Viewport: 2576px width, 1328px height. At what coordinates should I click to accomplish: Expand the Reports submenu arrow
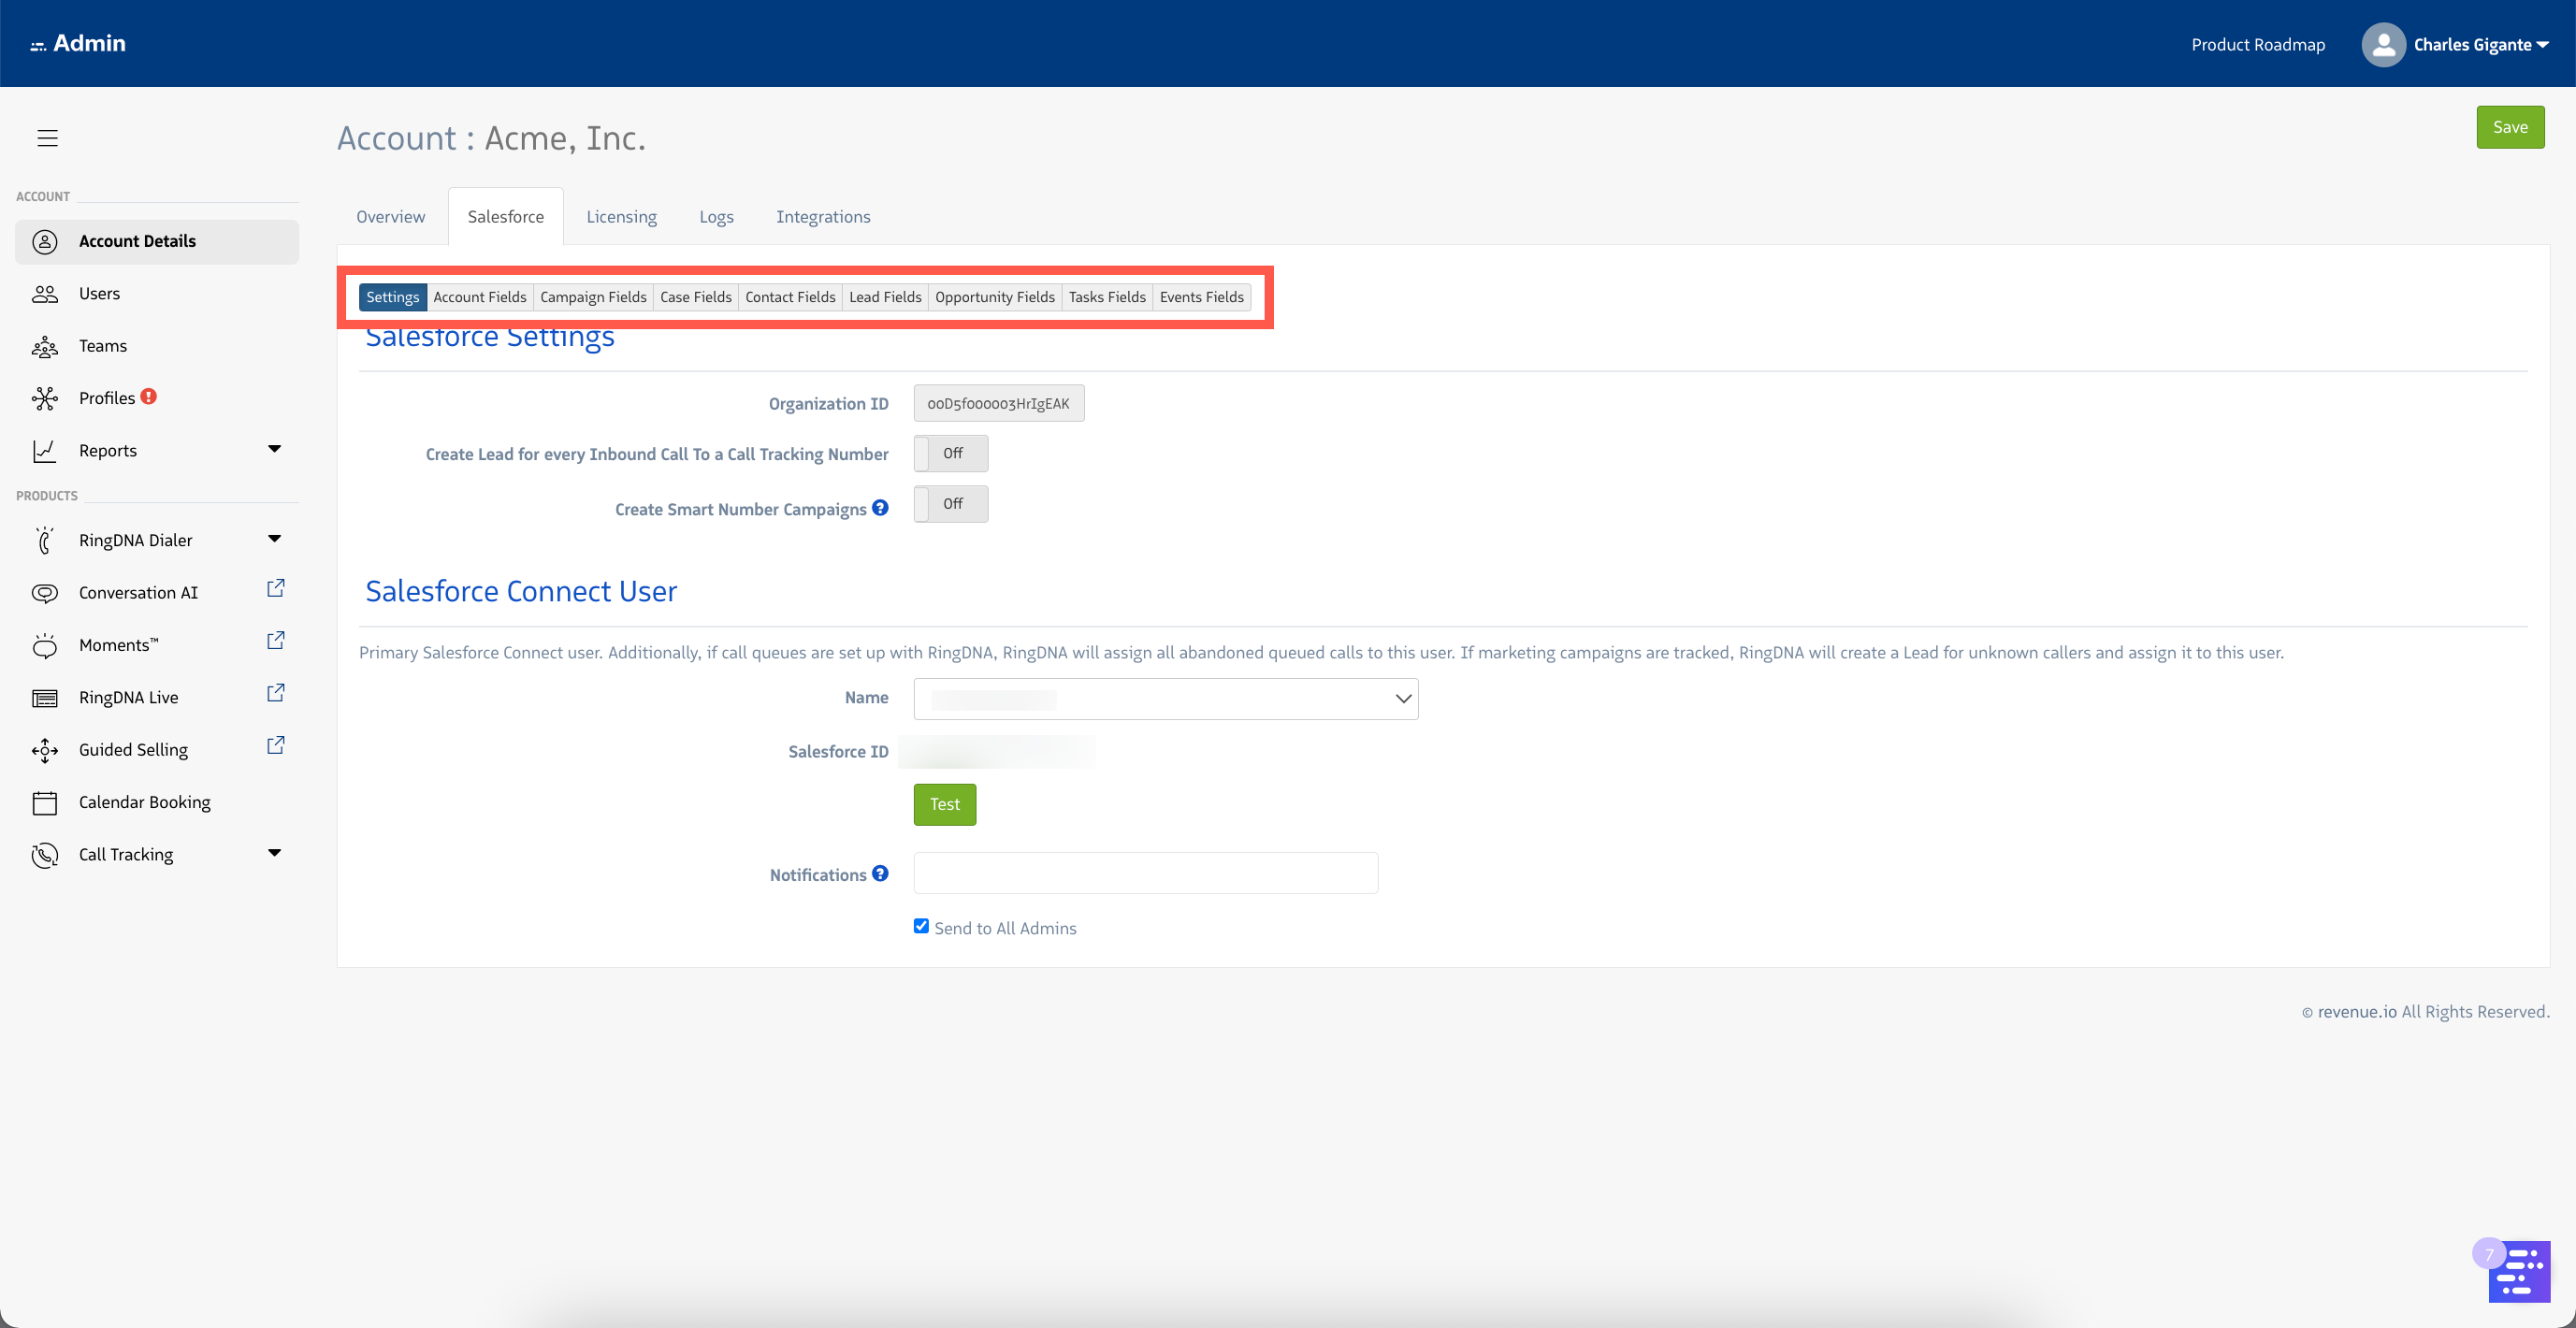(274, 449)
